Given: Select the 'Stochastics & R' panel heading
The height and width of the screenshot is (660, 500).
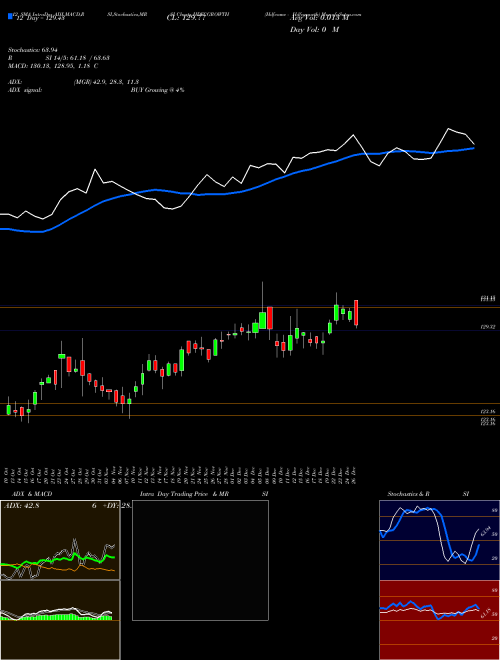Looking at the screenshot, I should click(x=408, y=494).
